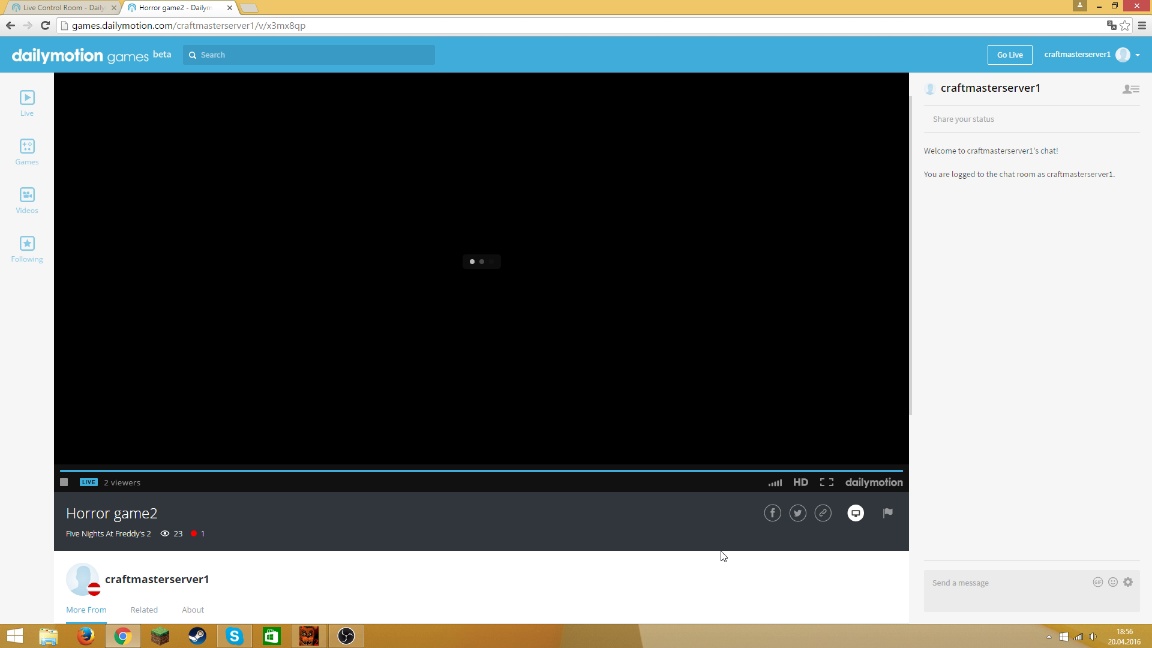The height and width of the screenshot is (648, 1152).
Task: Report the video with flag icon
Action: (887, 513)
